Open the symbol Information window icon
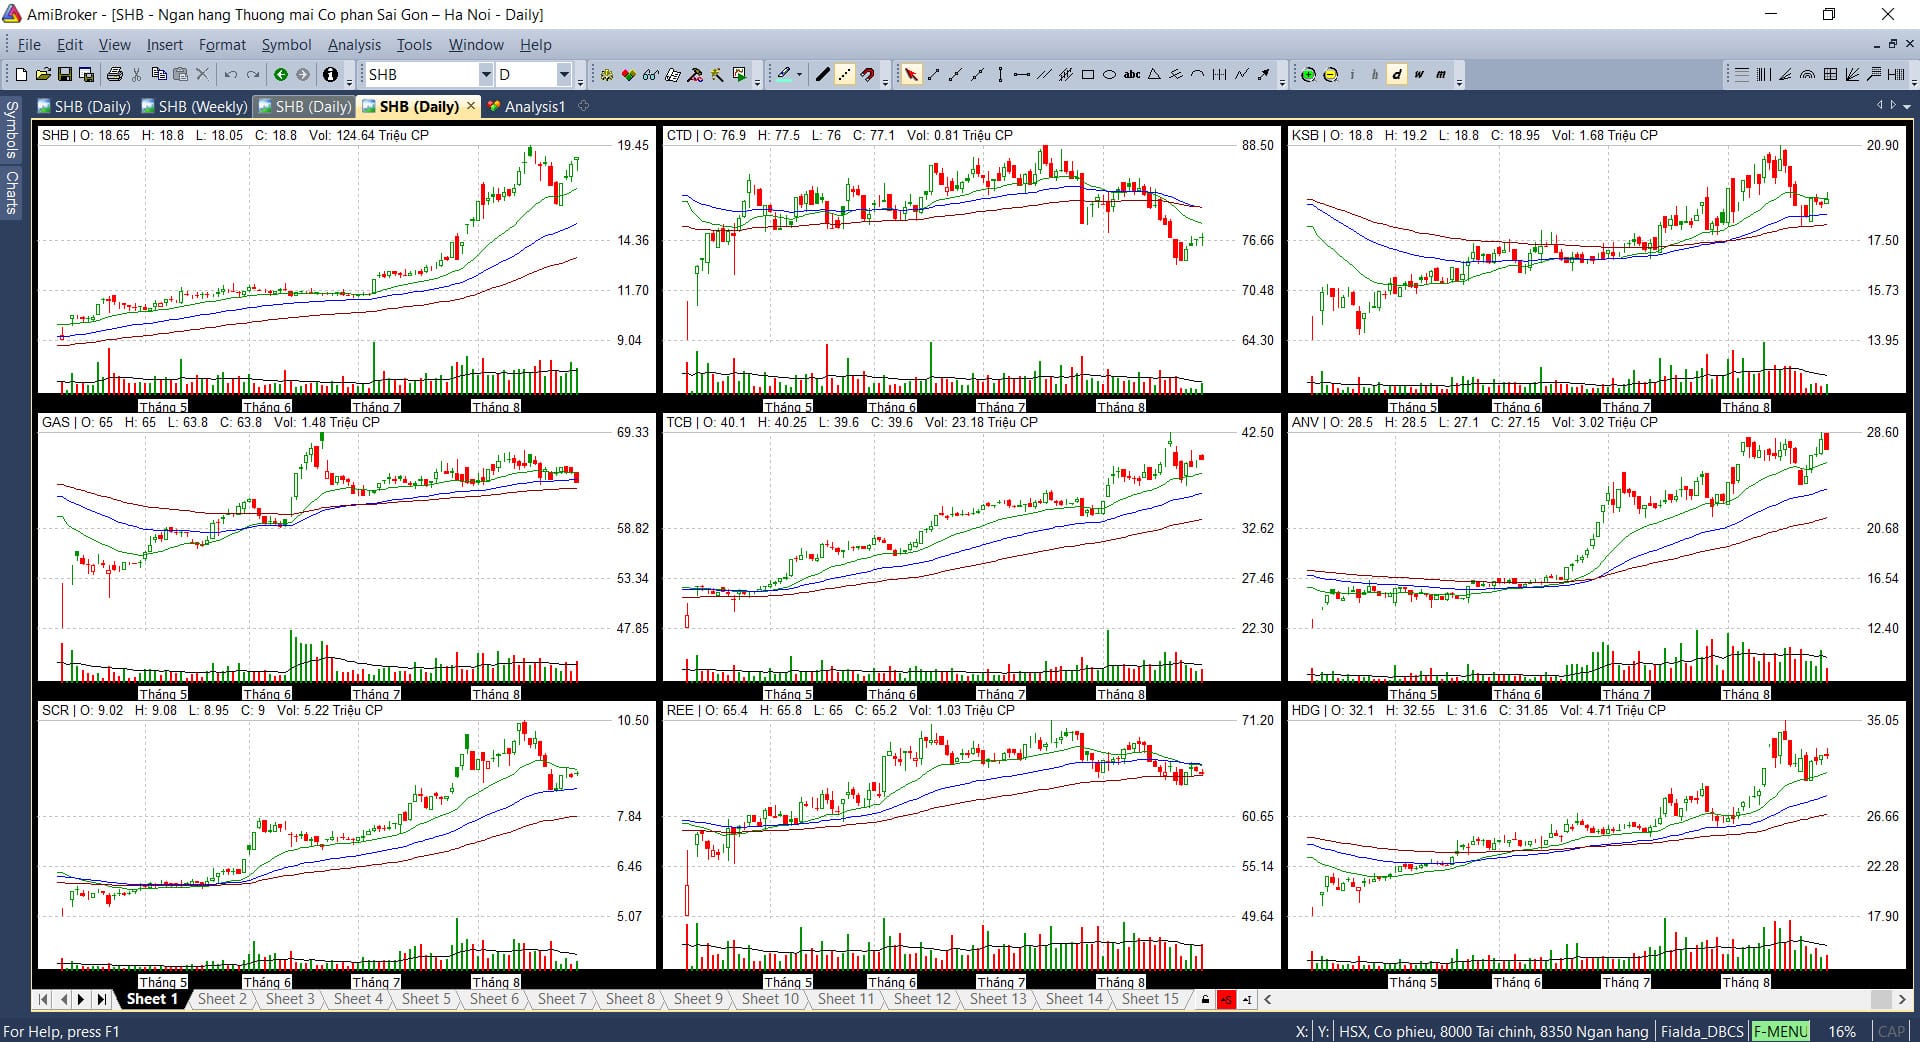This screenshot has width=1920, height=1042. point(330,75)
